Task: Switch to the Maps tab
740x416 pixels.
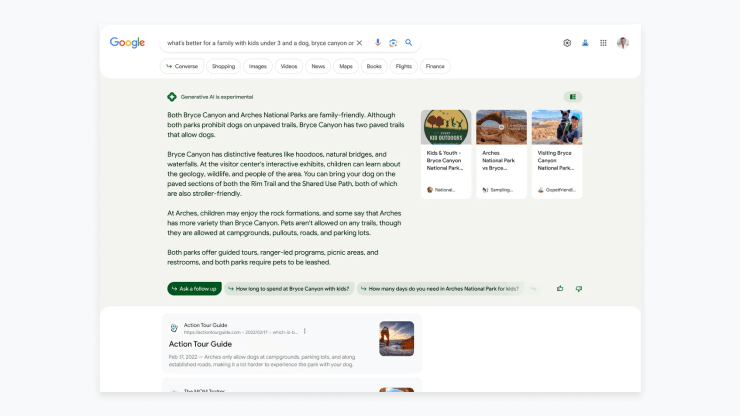Action: [x=346, y=66]
